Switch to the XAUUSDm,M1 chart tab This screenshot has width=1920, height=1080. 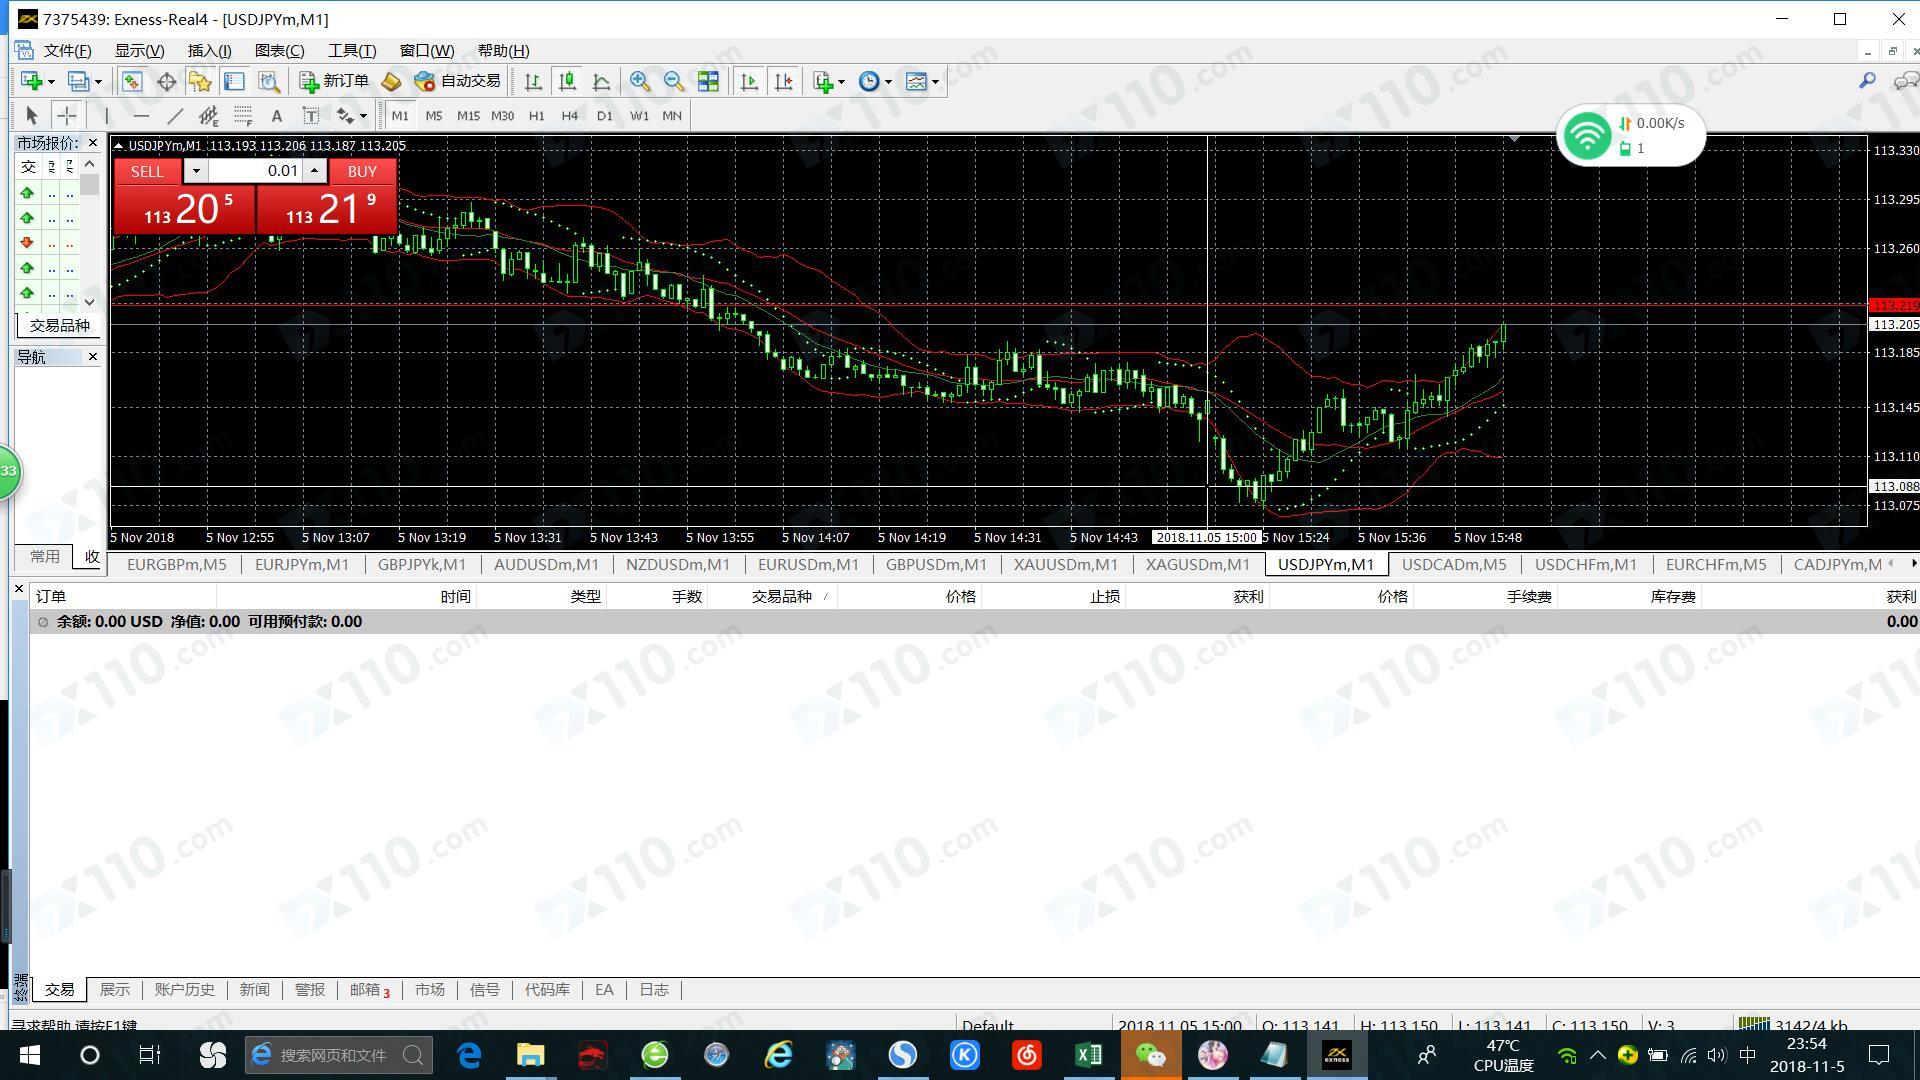[x=1065, y=564]
